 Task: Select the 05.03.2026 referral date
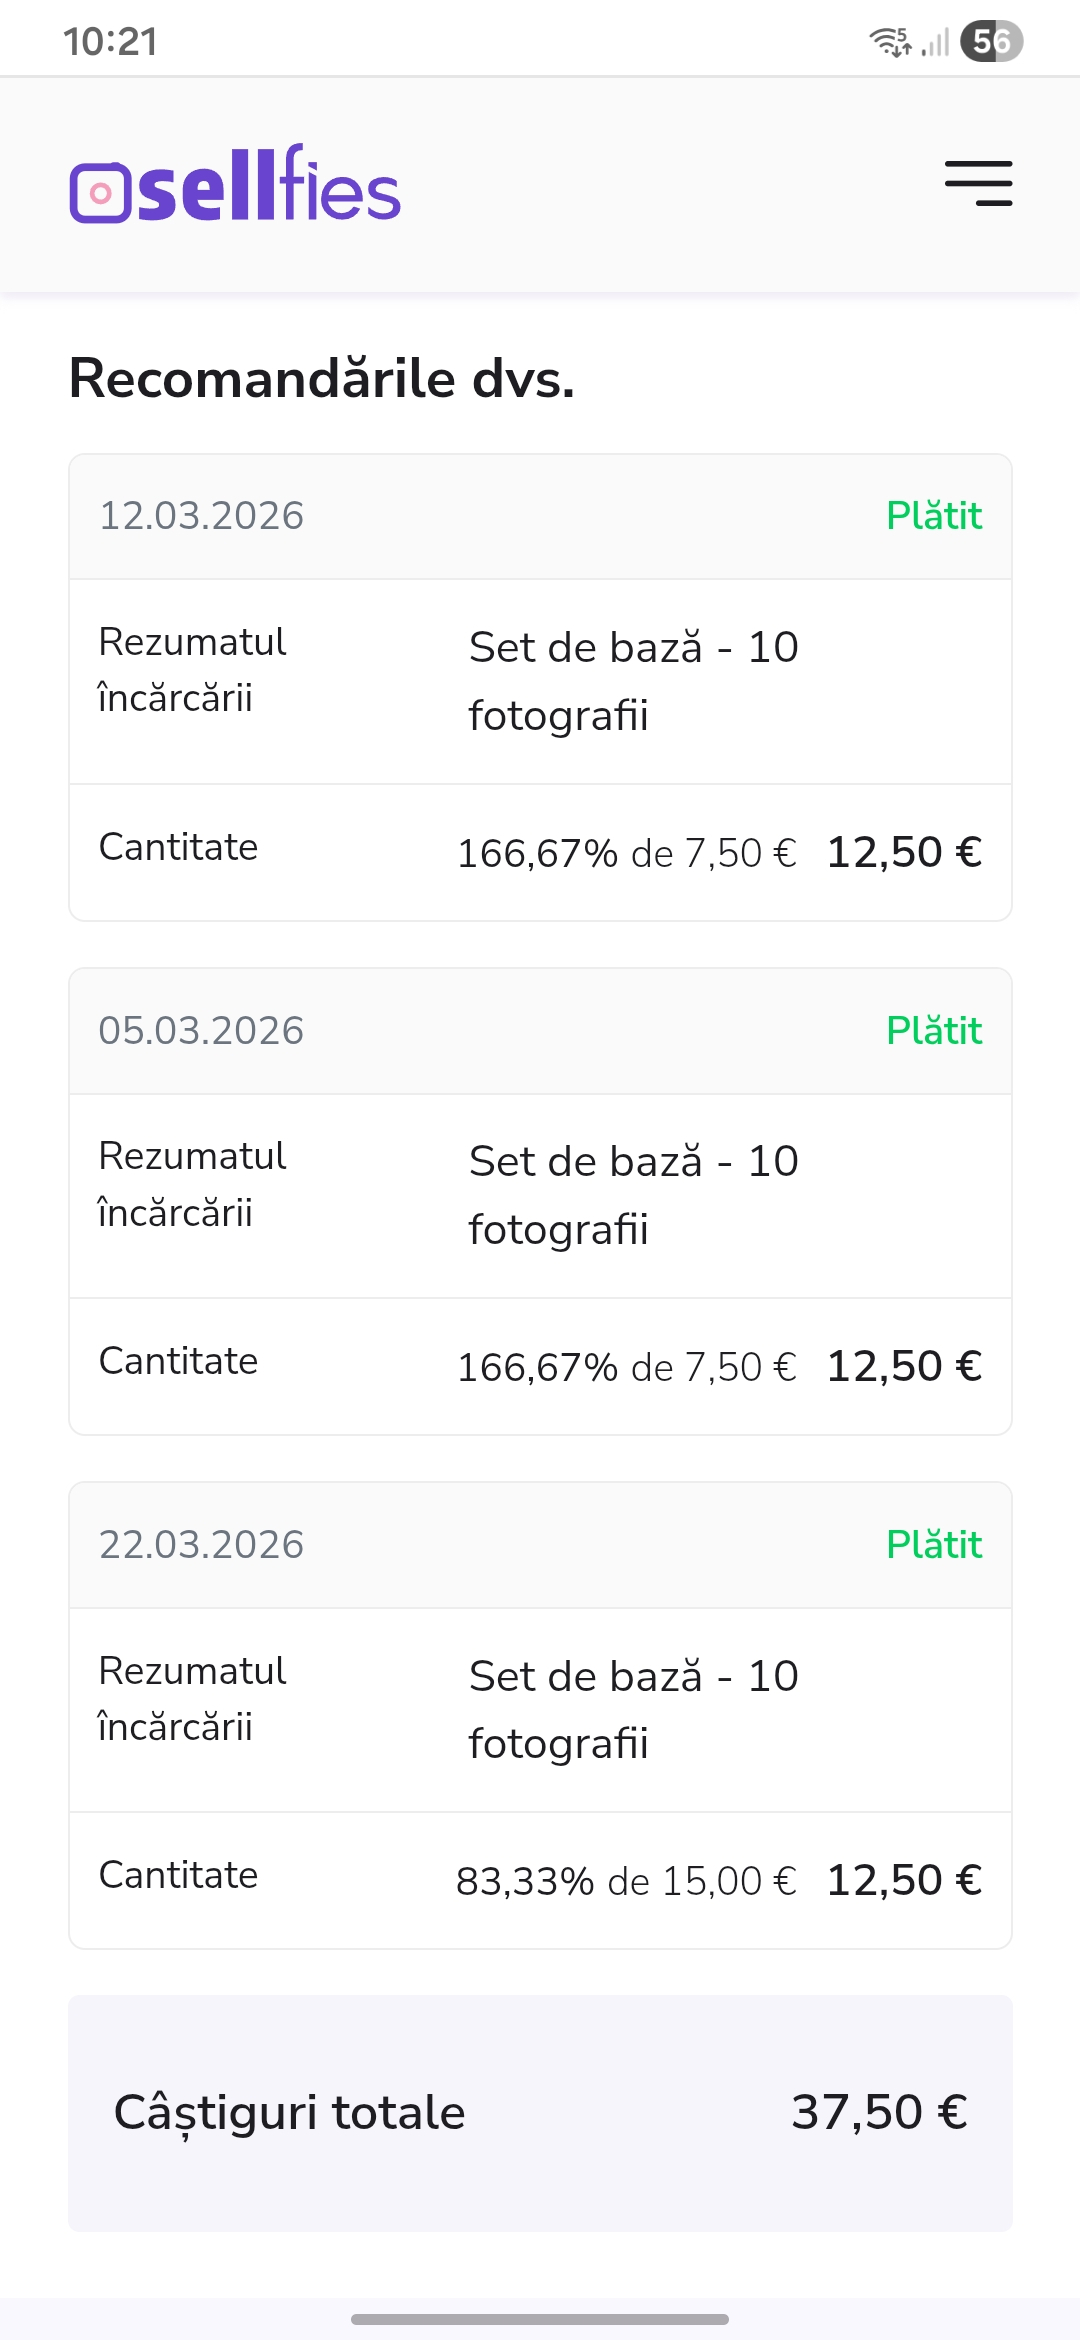(201, 1031)
